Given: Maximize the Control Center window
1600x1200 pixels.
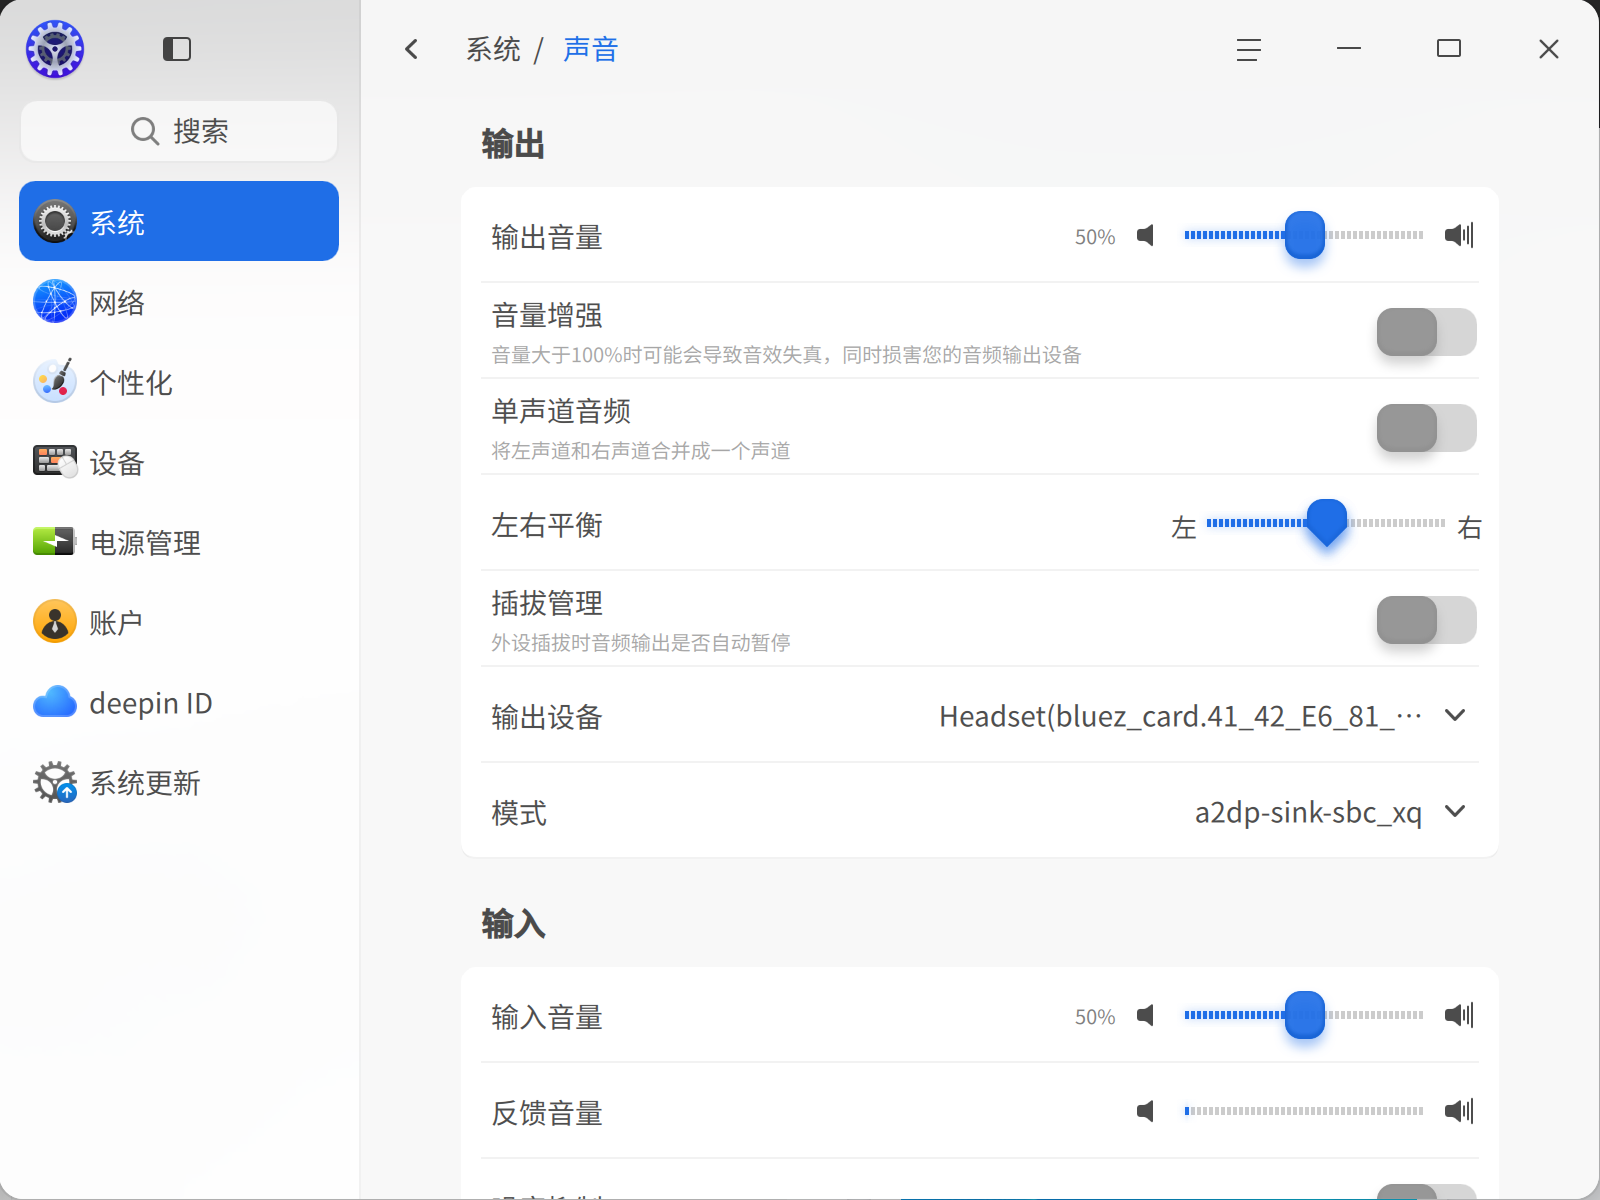Looking at the screenshot, I should click(x=1449, y=48).
